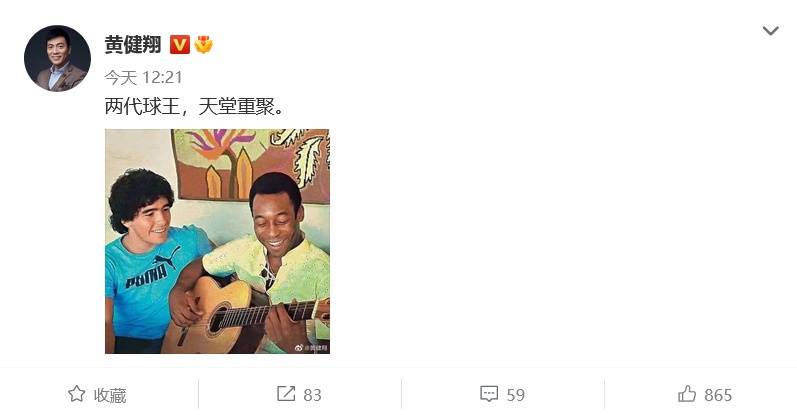Click the colorful wall painting in photo
797x415 pixels.
[x=251, y=164]
